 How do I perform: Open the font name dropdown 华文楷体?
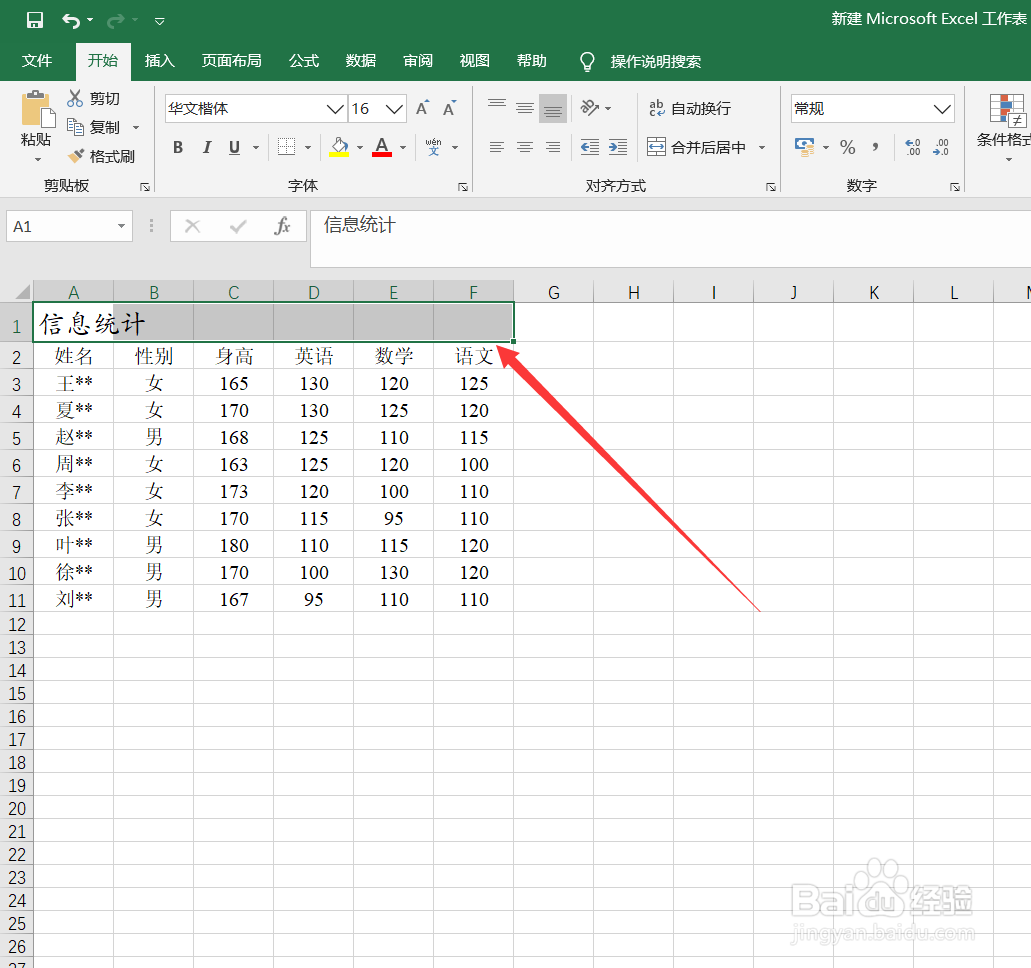335,109
